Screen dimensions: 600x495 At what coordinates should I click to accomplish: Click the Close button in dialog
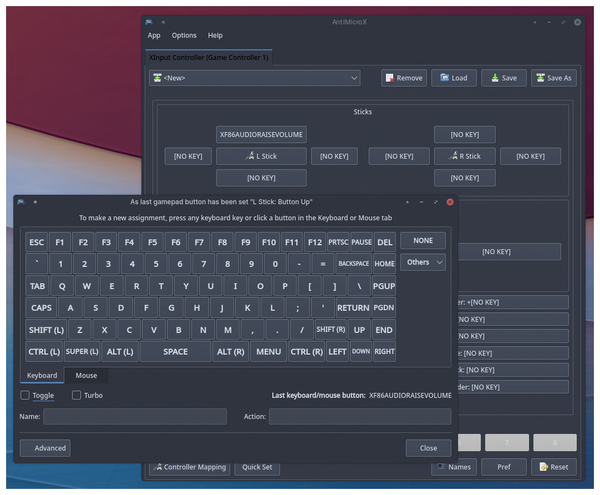point(428,448)
